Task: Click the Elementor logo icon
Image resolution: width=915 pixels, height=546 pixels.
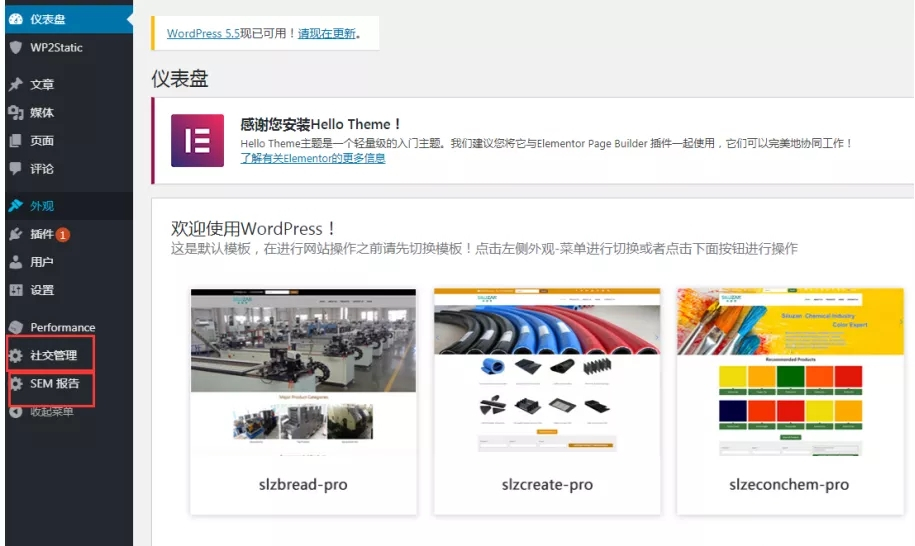Action: pos(197,141)
